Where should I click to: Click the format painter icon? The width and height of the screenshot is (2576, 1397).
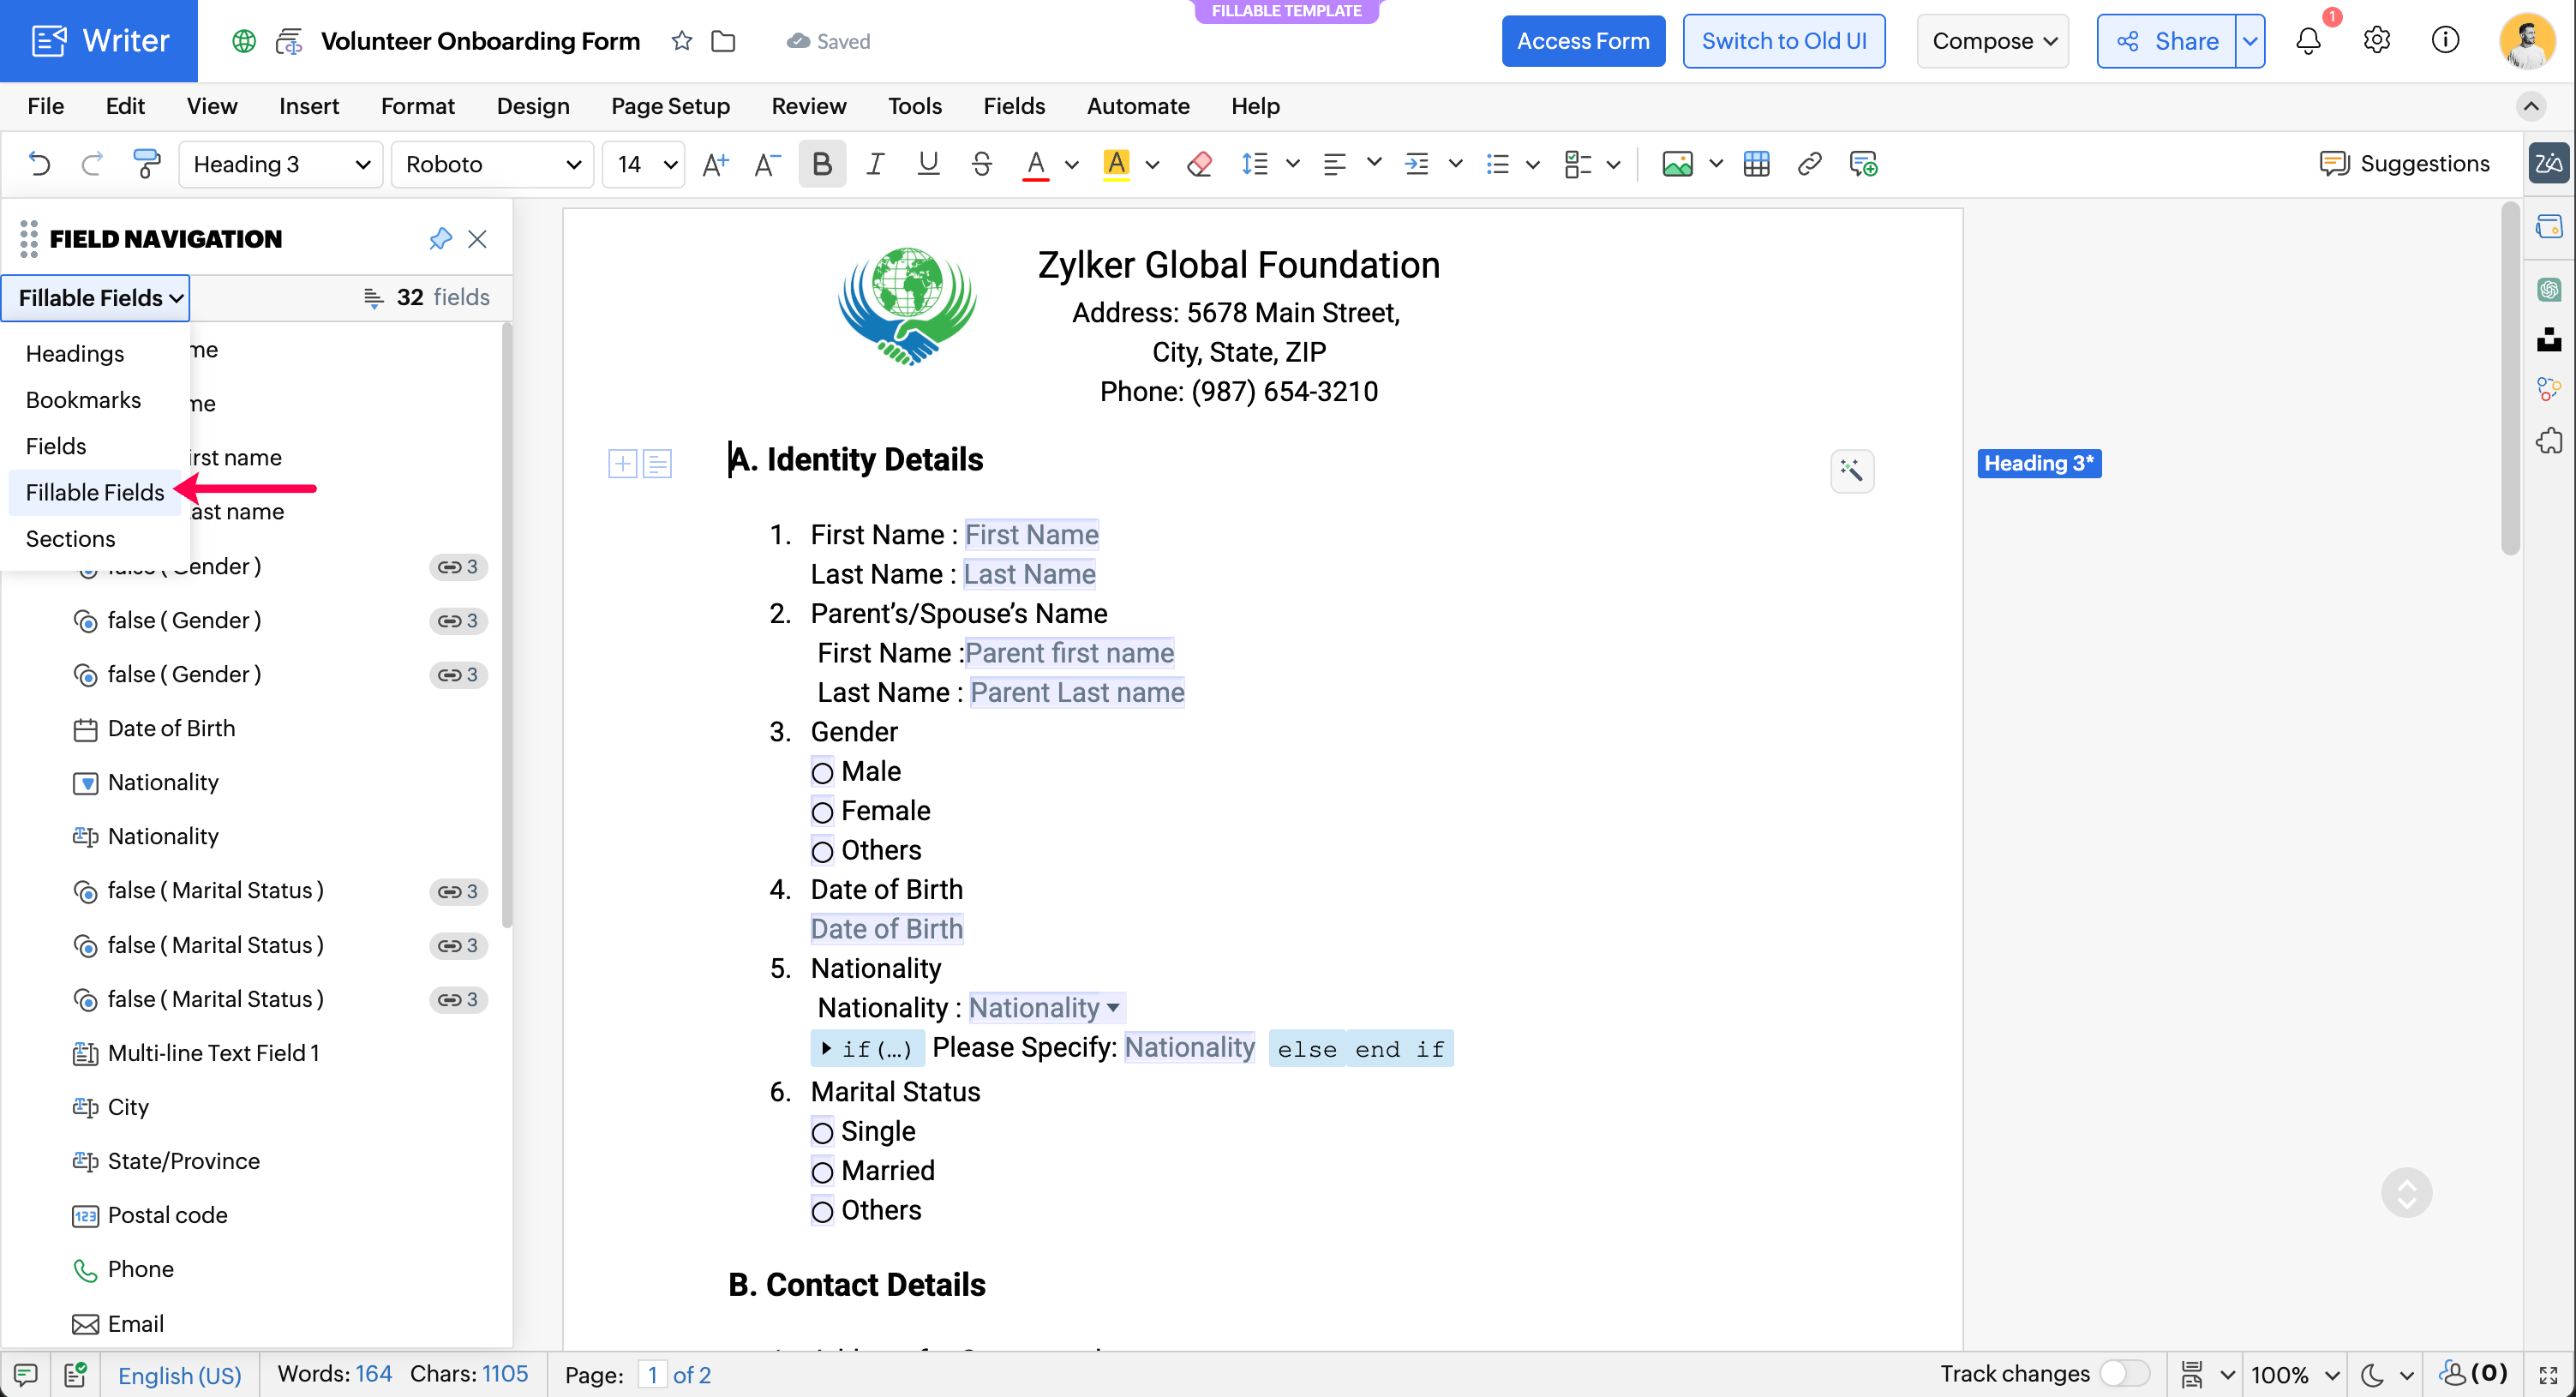(x=146, y=163)
